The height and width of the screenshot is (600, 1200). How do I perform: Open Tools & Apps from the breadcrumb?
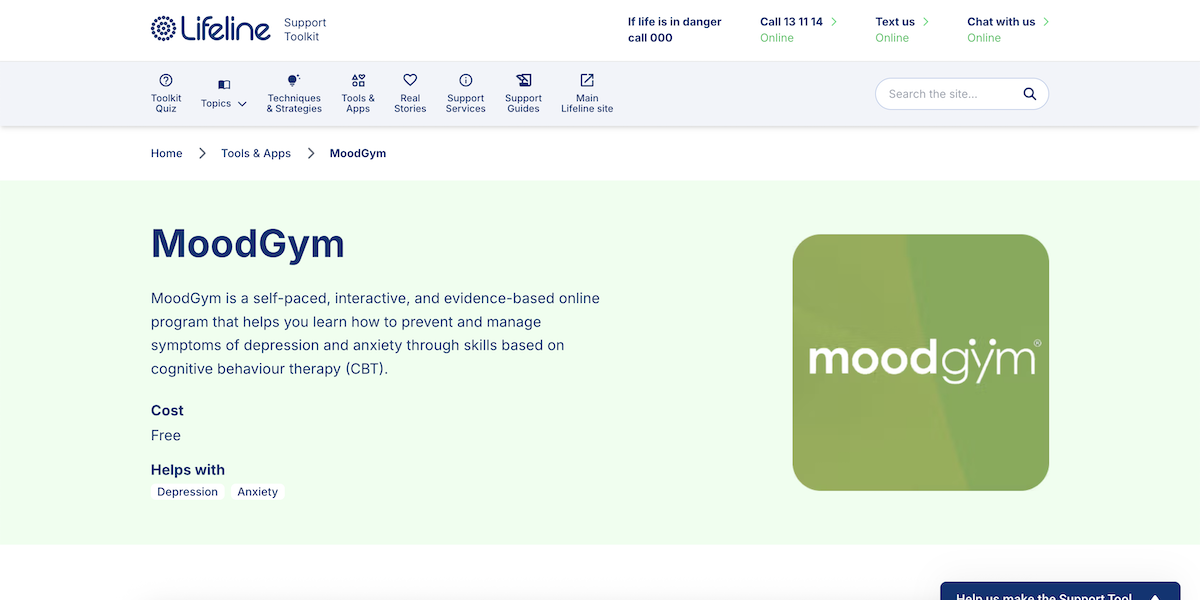(256, 153)
